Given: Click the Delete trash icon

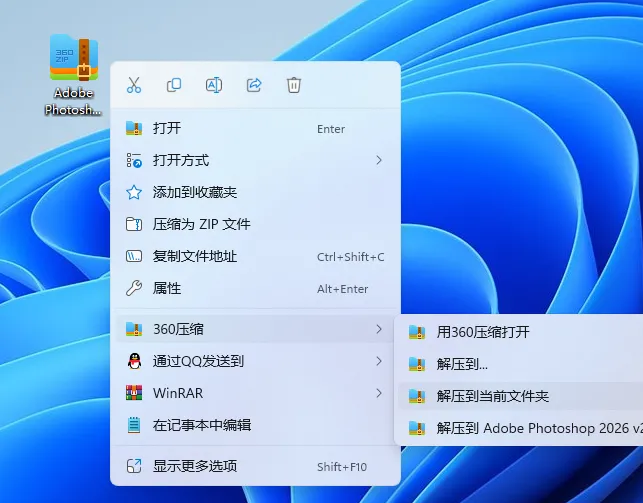Looking at the screenshot, I should (x=294, y=85).
